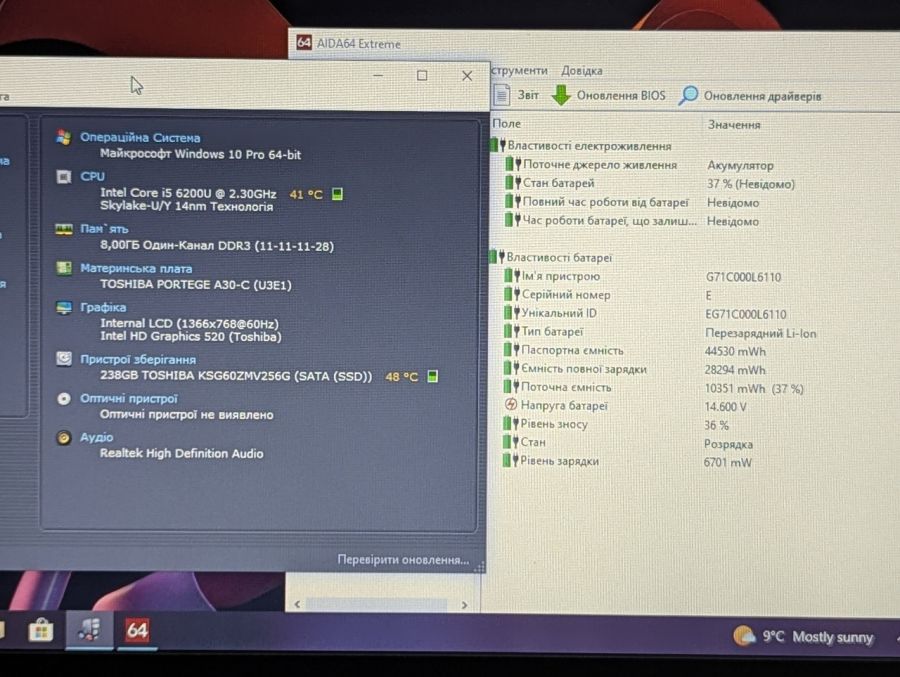Click the driver update magnifier icon
900x677 pixels.
click(x=688, y=95)
